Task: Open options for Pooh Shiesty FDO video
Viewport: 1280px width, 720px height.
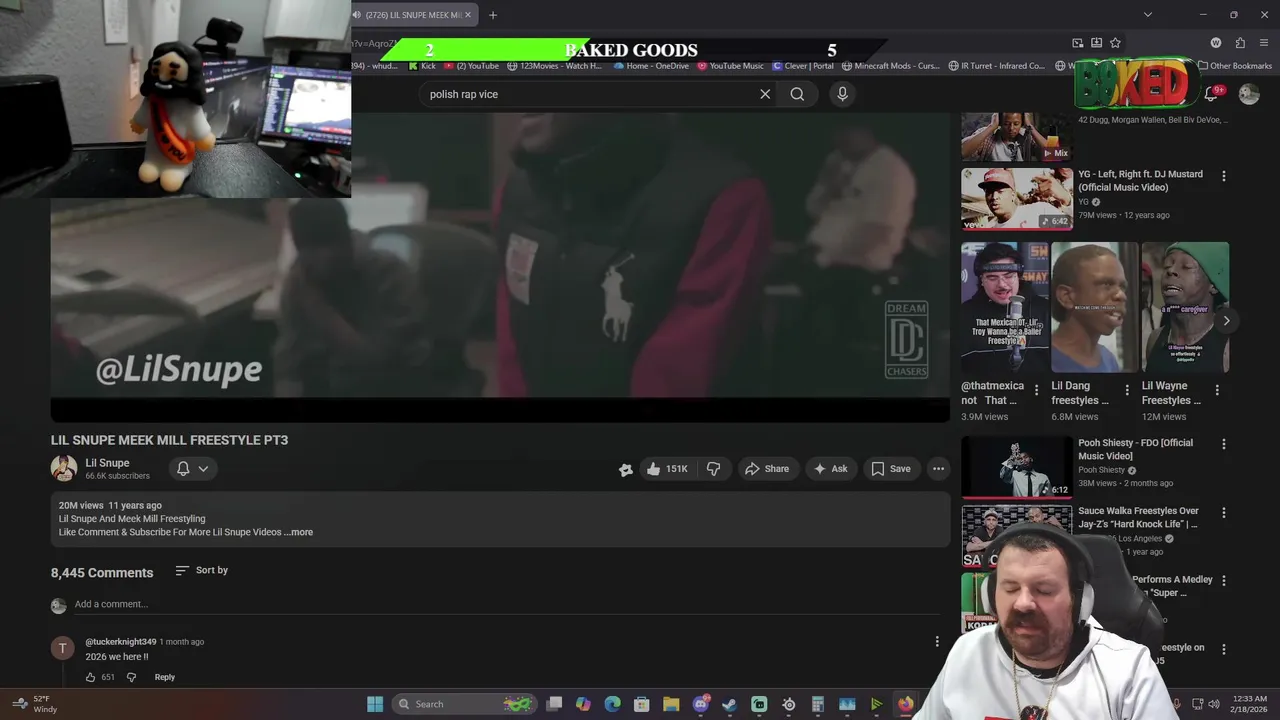Action: tap(1223, 444)
